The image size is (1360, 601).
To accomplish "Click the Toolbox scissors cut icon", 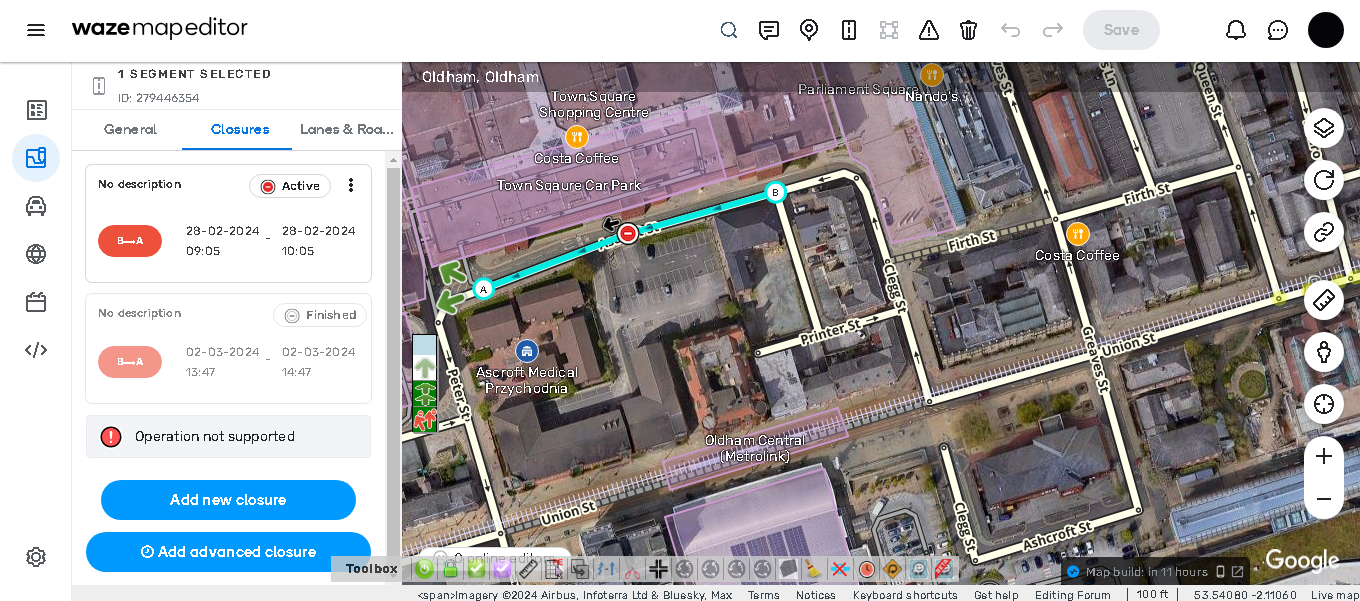I will pos(632,569).
